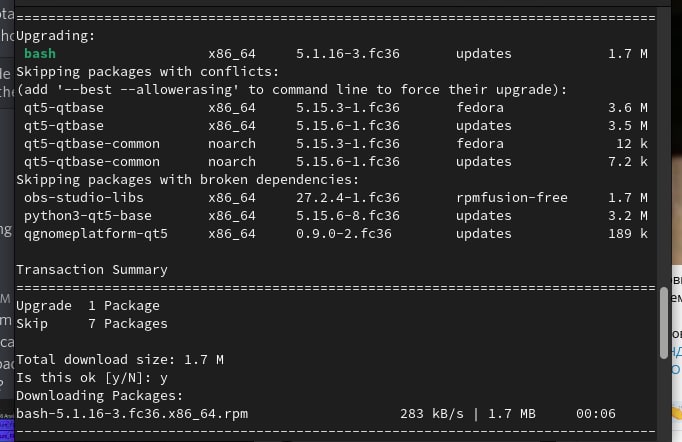682x442 pixels.
Task: Click the python3-qt5-base package name
Action: point(88,216)
